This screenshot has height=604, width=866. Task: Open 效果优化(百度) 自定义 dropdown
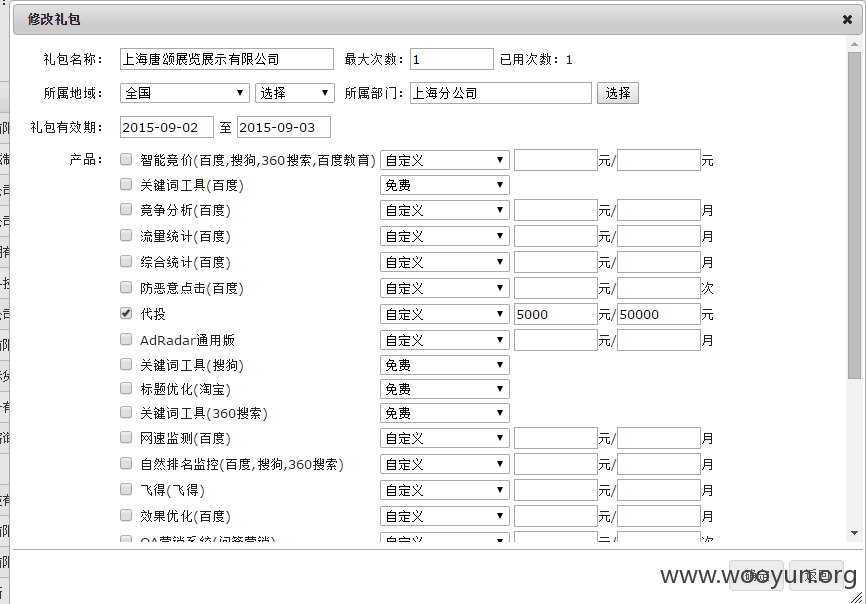point(445,516)
